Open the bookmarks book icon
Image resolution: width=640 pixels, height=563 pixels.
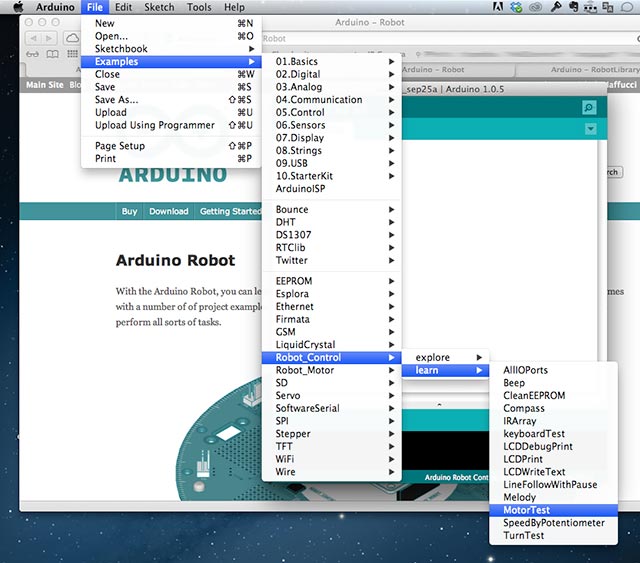coord(52,54)
